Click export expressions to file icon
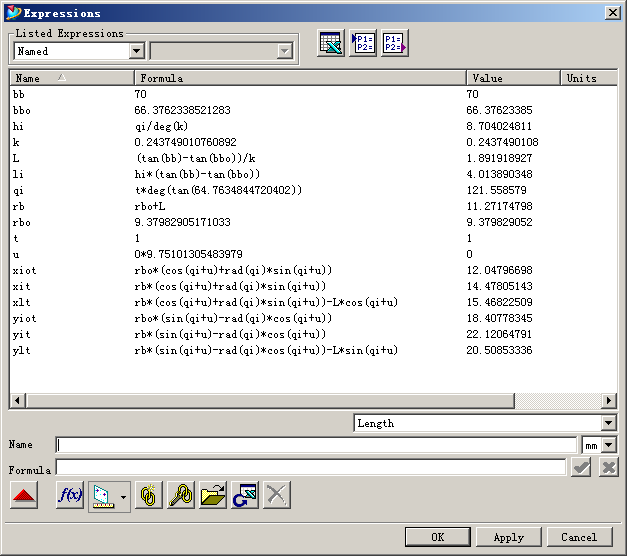The width and height of the screenshot is (627, 557). (x=395, y=44)
